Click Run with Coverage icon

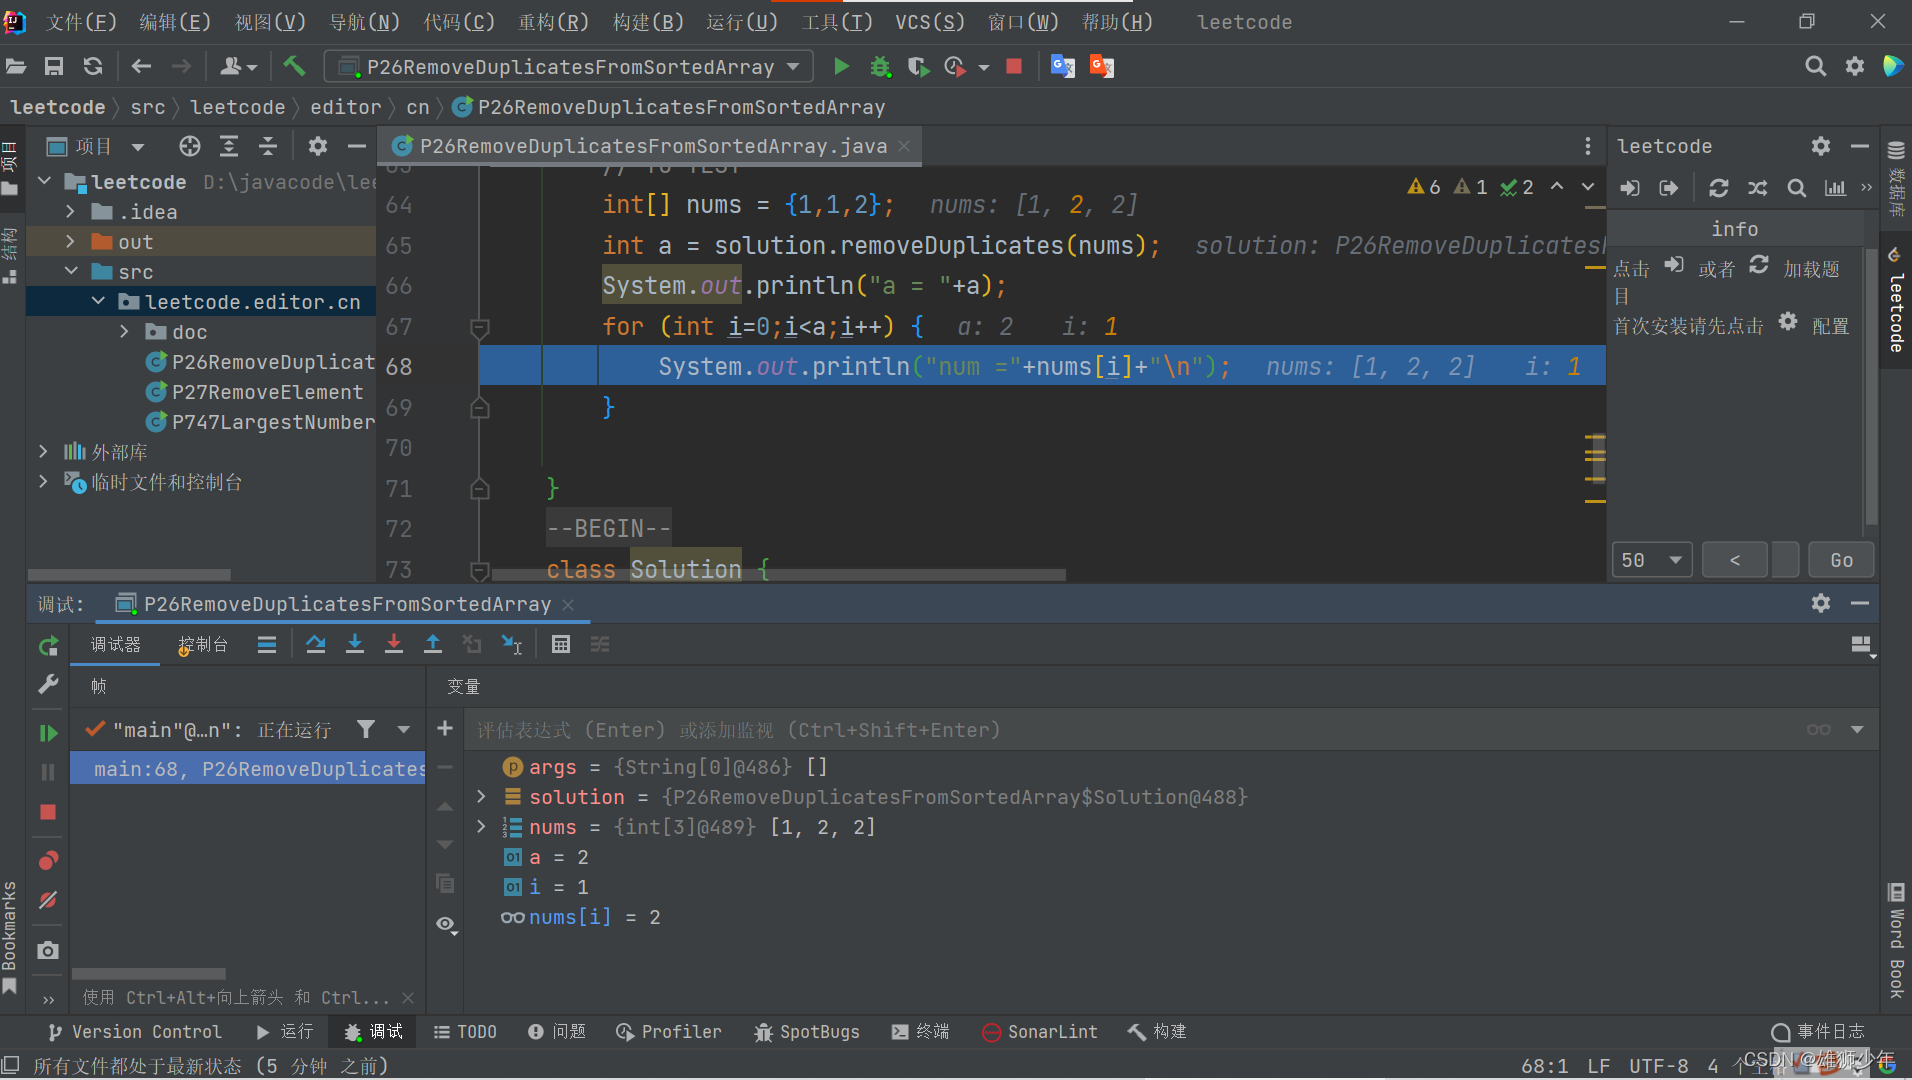pyautogui.click(x=918, y=66)
